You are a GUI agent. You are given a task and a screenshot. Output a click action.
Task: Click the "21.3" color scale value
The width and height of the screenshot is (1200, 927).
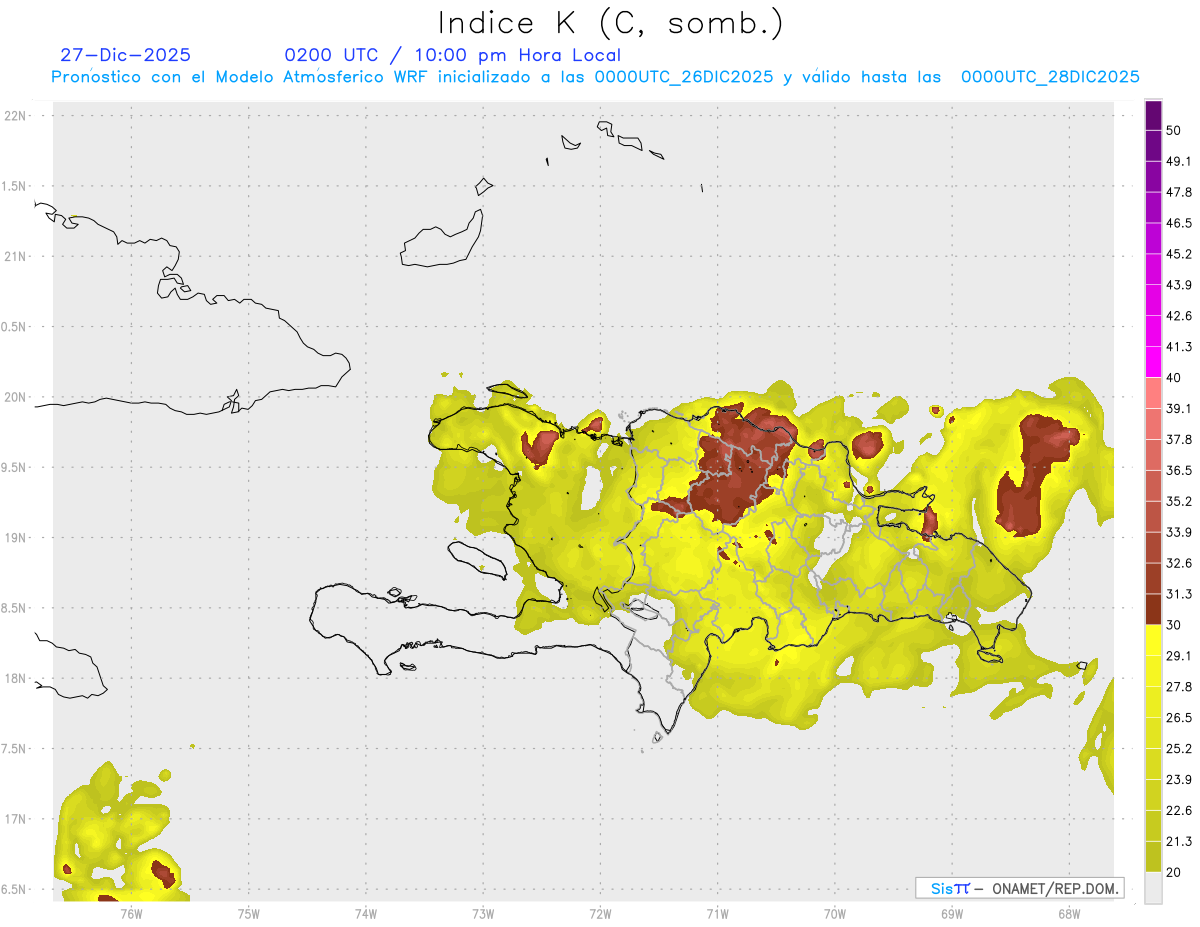1179,841
